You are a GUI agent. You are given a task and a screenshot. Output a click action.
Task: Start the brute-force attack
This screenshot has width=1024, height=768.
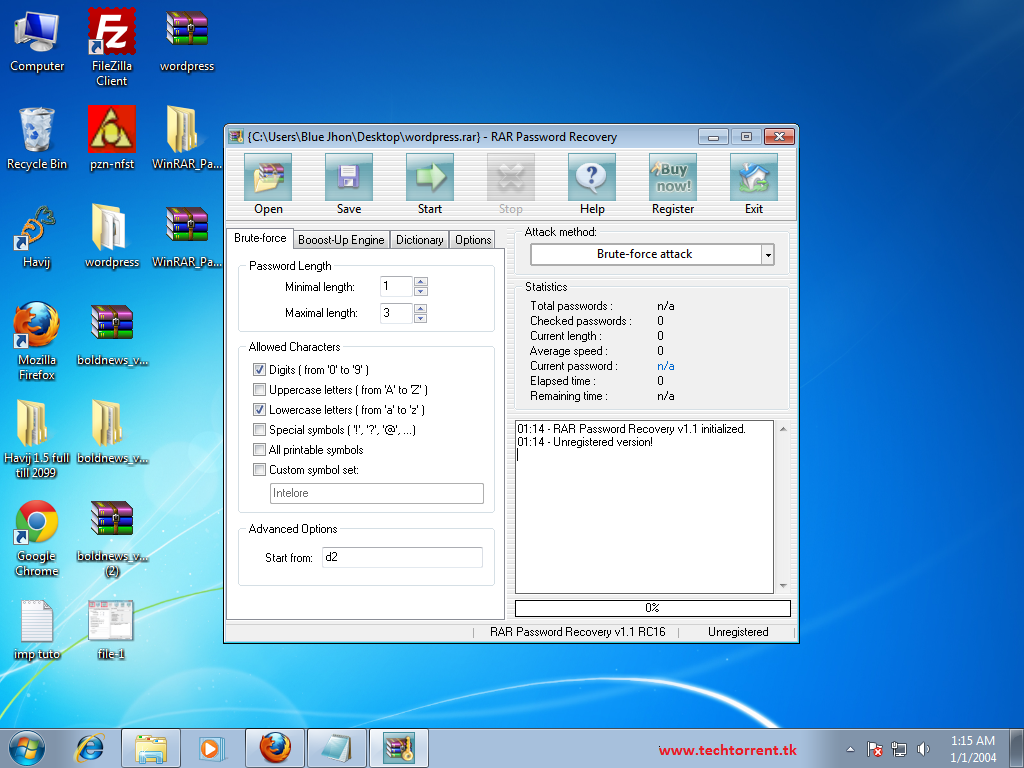pyautogui.click(x=429, y=182)
